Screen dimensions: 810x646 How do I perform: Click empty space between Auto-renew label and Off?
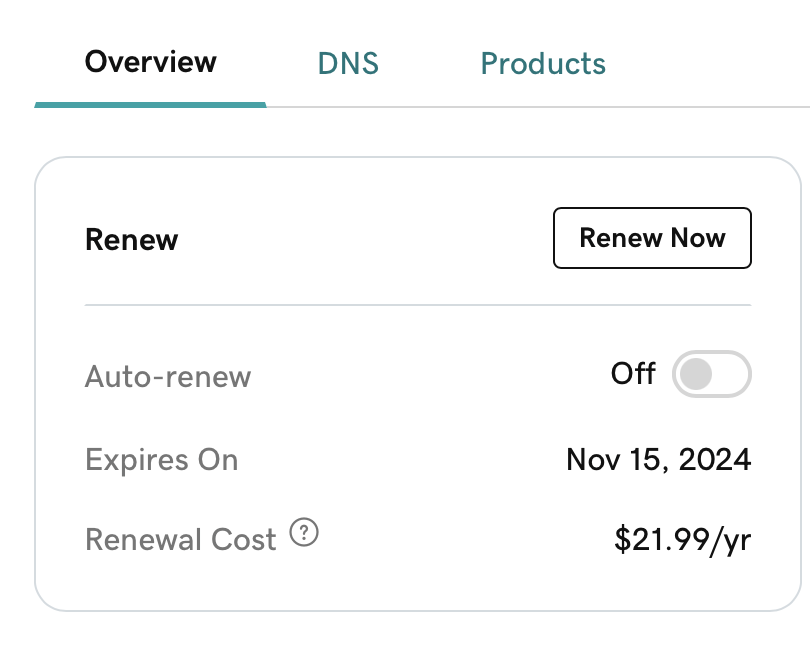pyautogui.click(x=431, y=375)
